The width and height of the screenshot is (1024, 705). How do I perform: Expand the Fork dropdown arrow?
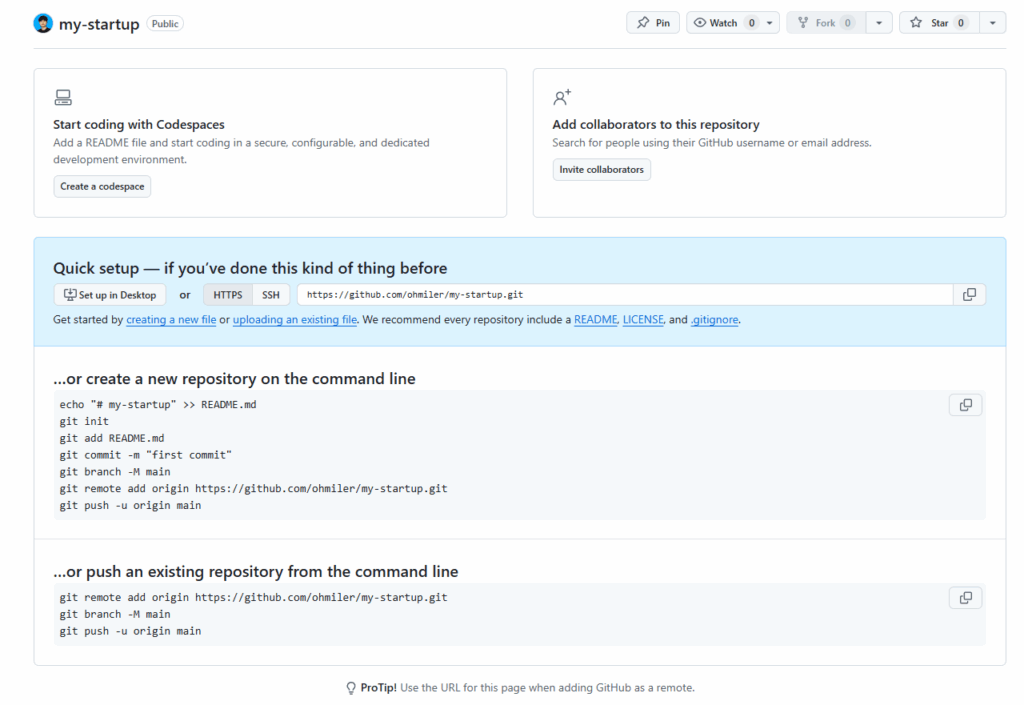(x=878, y=23)
